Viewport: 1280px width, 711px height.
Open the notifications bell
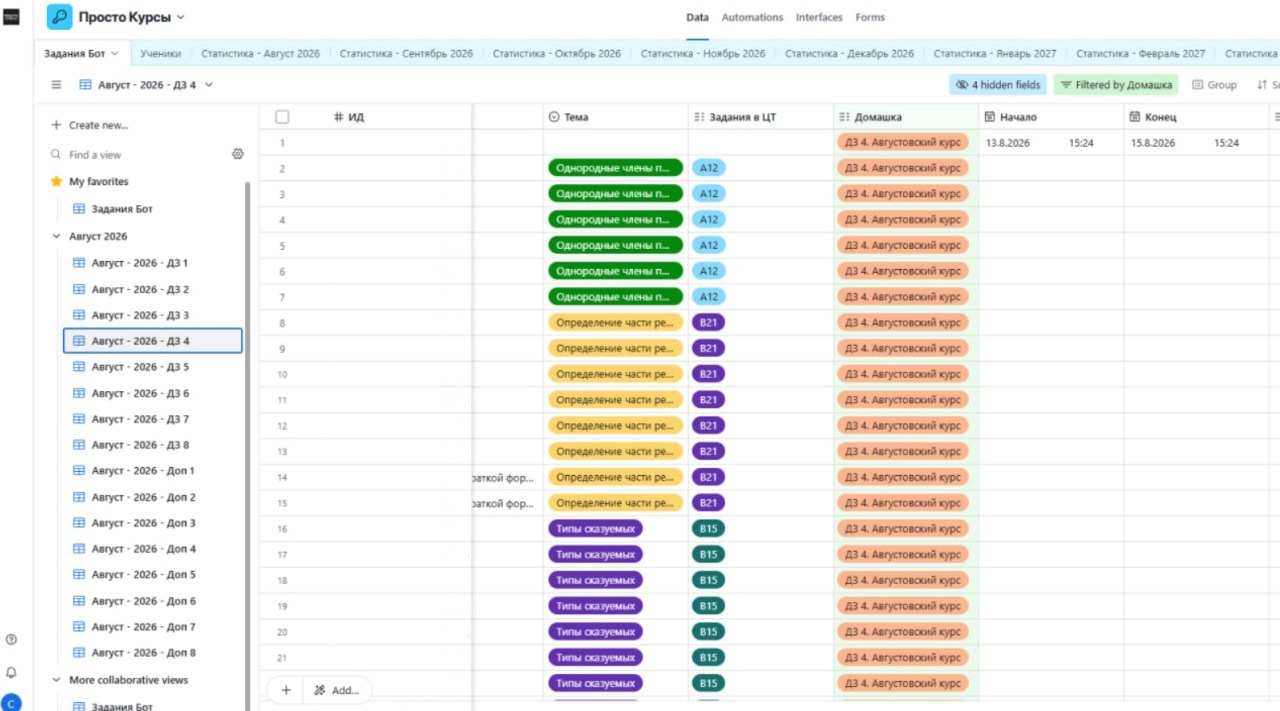tap(11, 673)
